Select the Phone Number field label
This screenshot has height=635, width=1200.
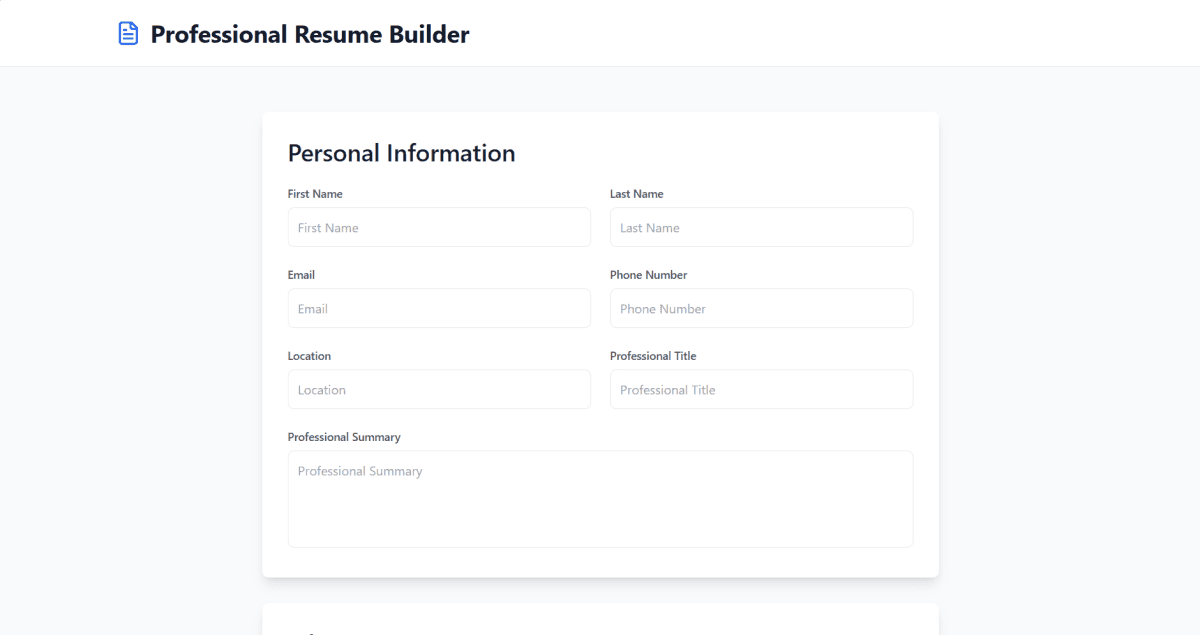[648, 274]
